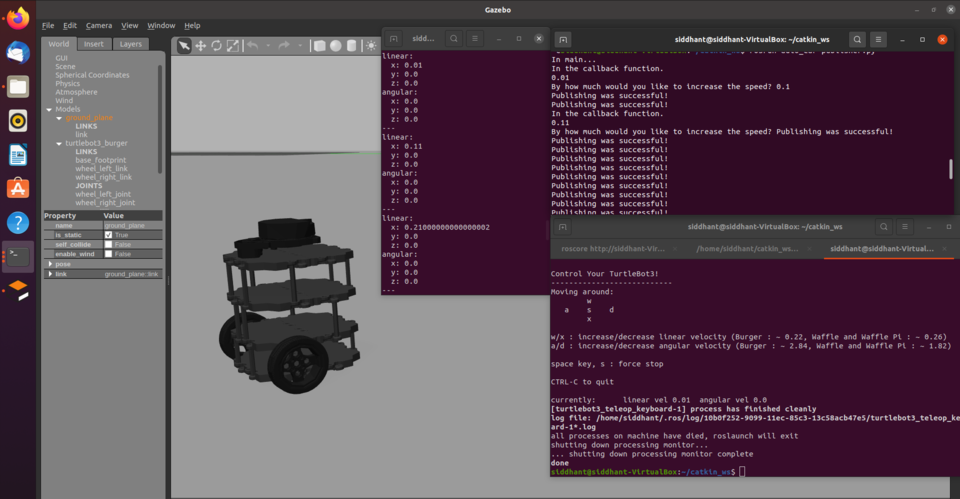Click the undo arrow in toolbar
The image size is (960, 499).
[252, 46]
